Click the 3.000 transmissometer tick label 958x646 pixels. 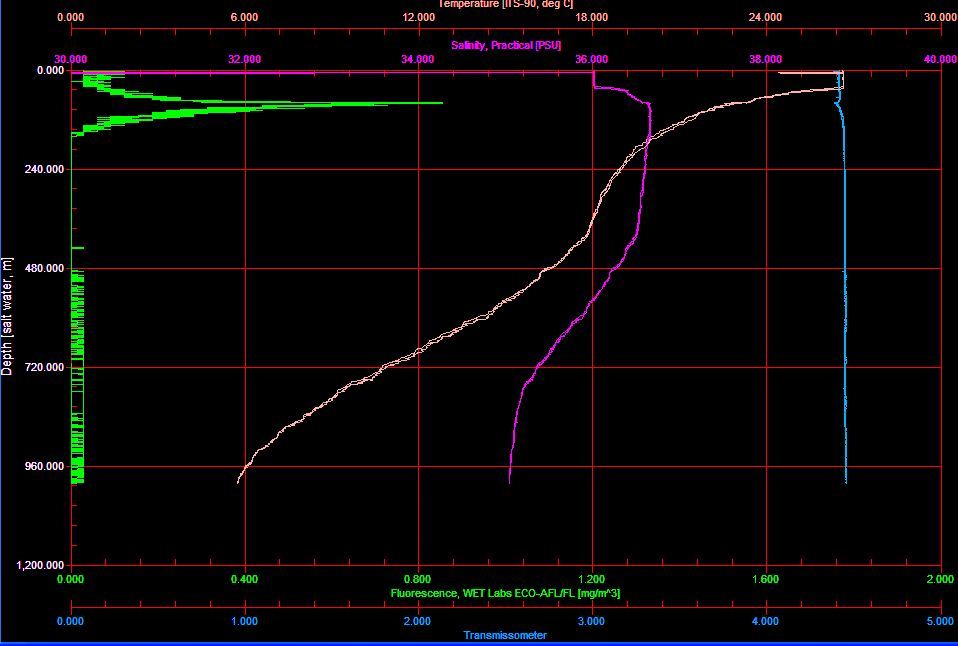[x=592, y=621]
